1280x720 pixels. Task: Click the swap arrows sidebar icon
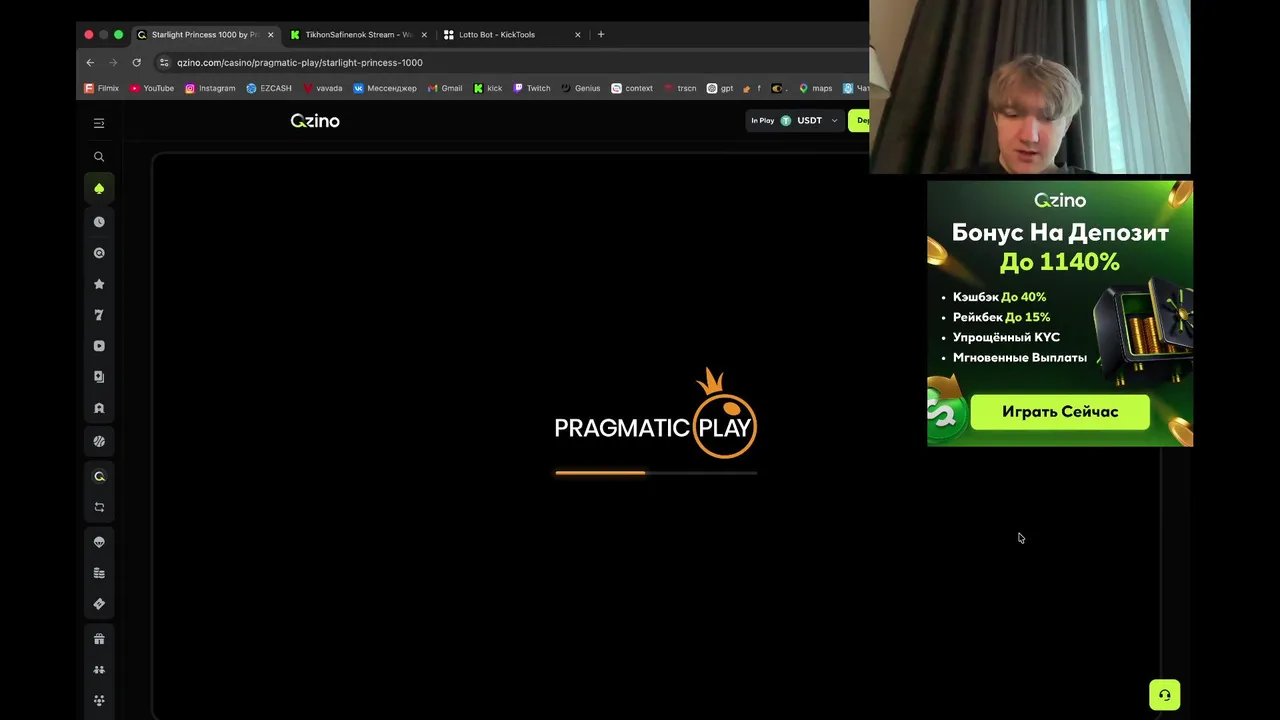(99, 507)
